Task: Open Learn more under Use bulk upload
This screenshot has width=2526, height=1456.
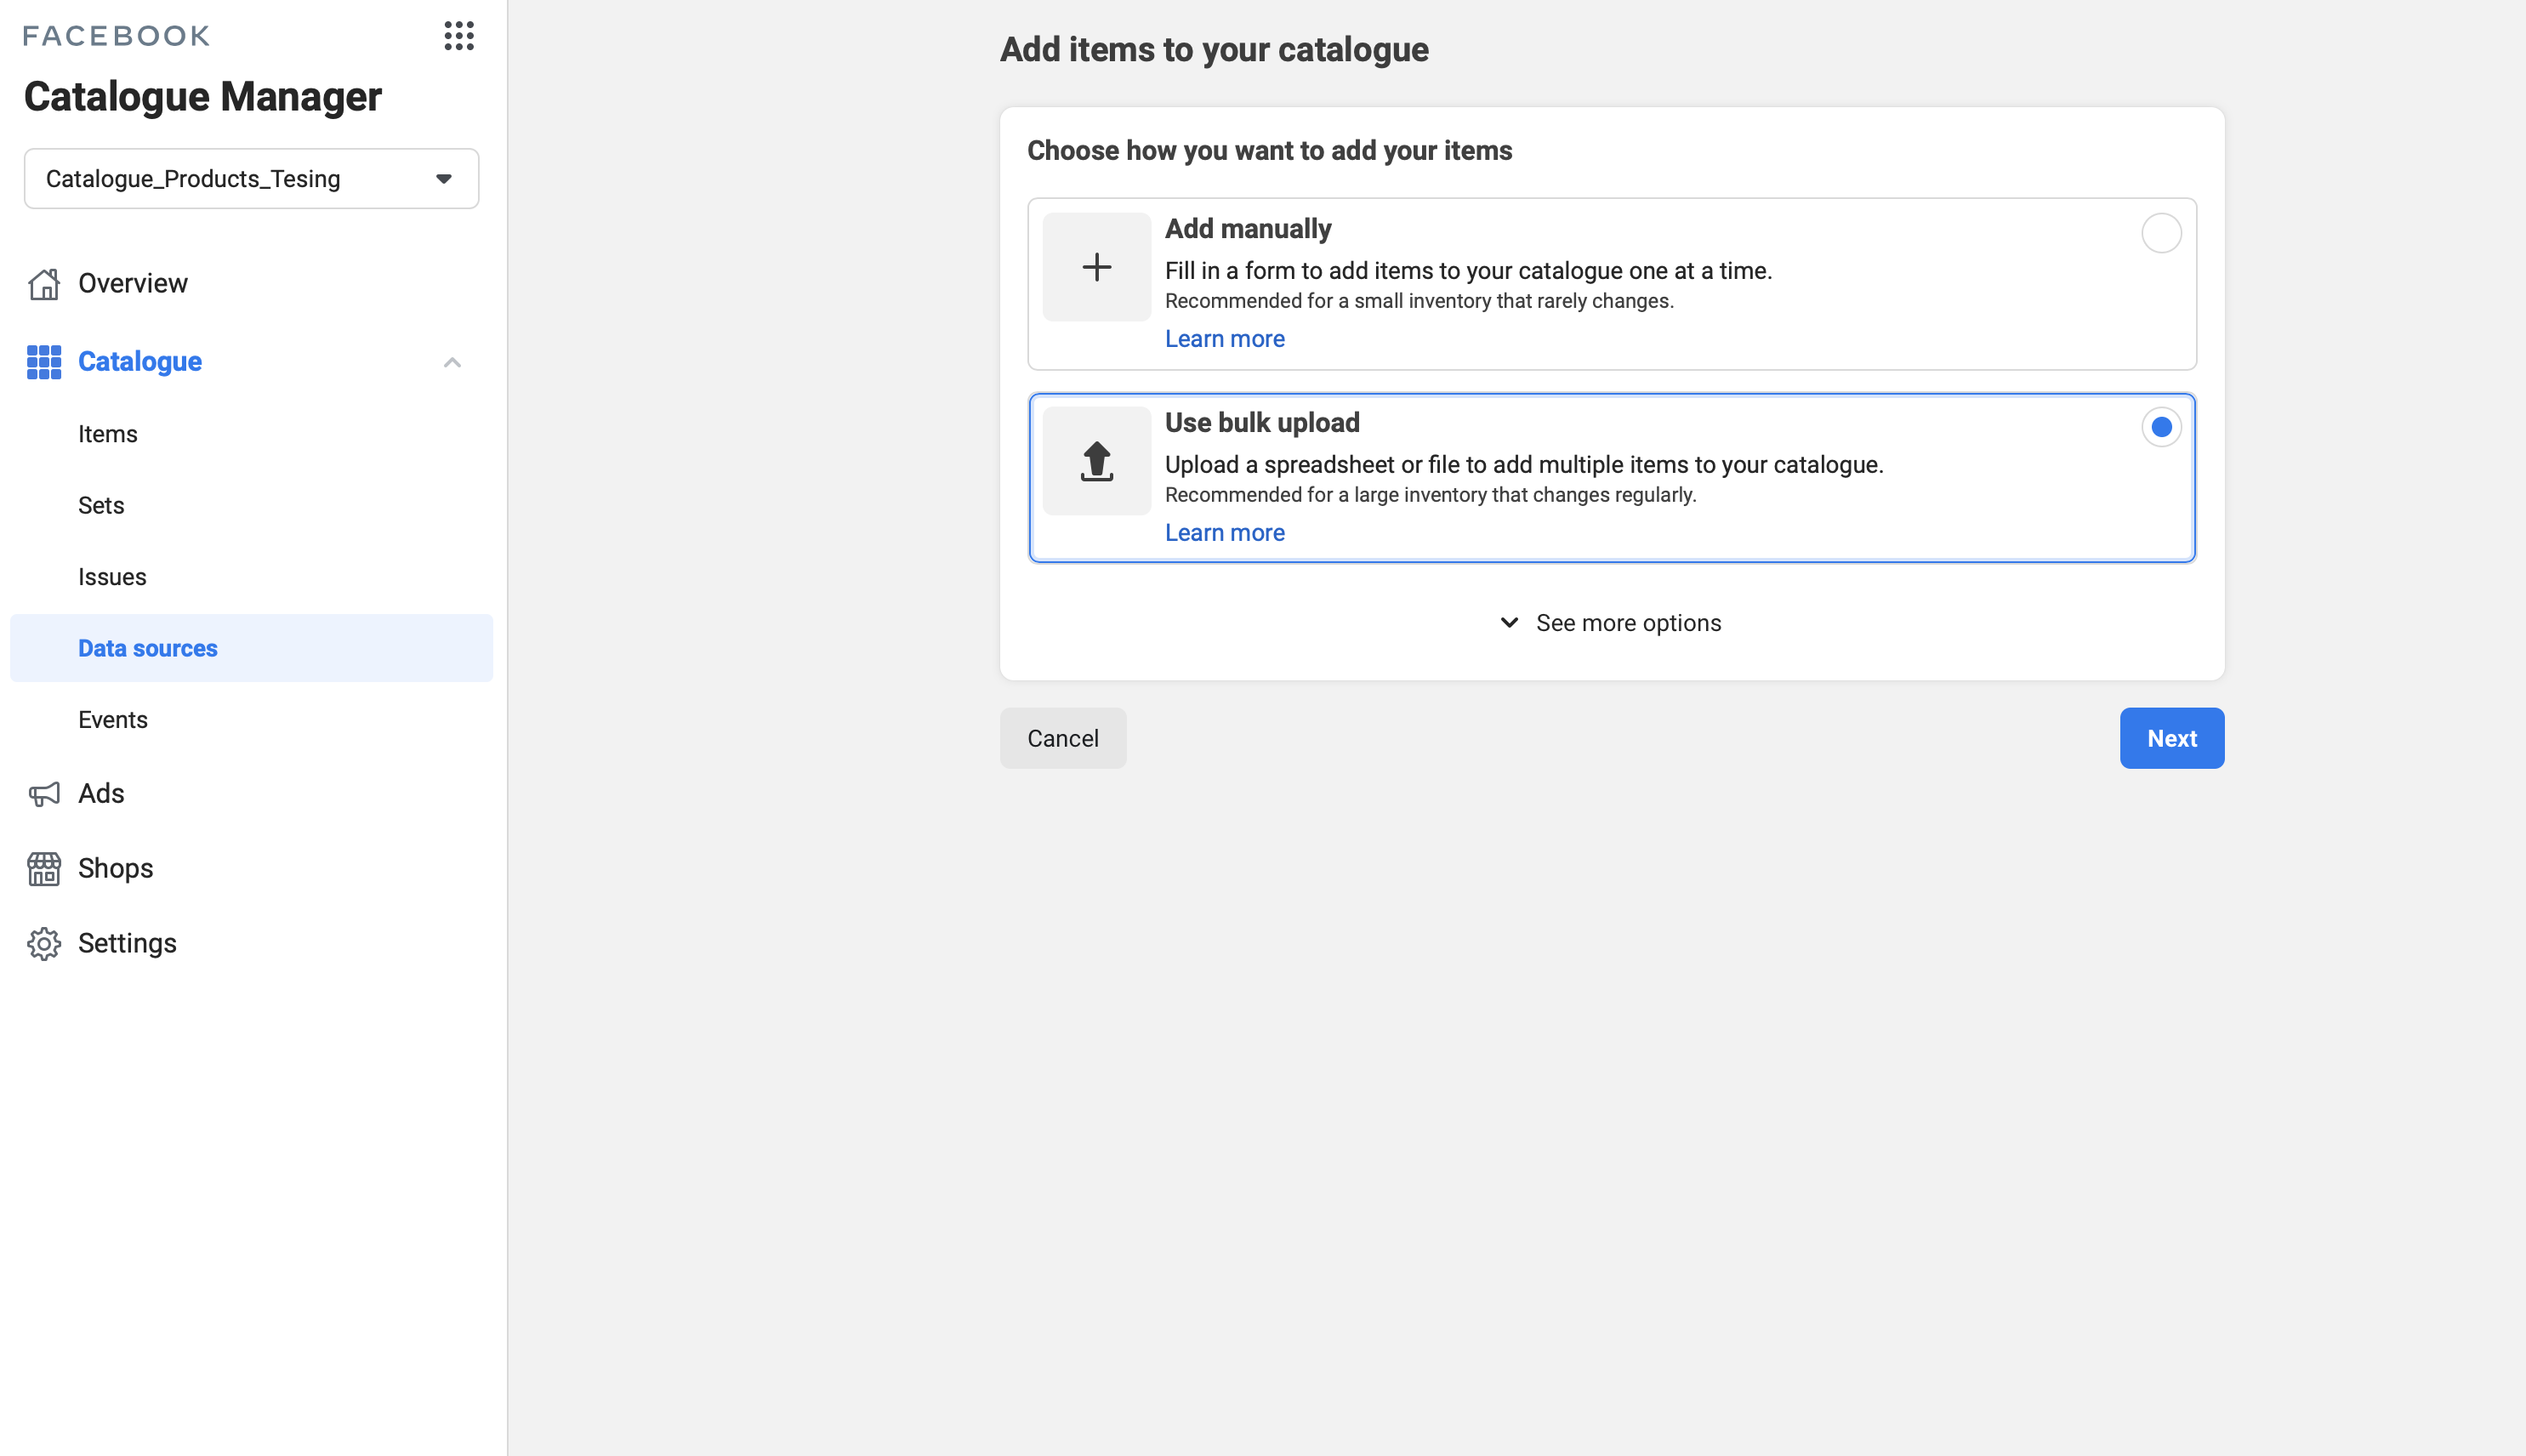Action: click(1224, 532)
